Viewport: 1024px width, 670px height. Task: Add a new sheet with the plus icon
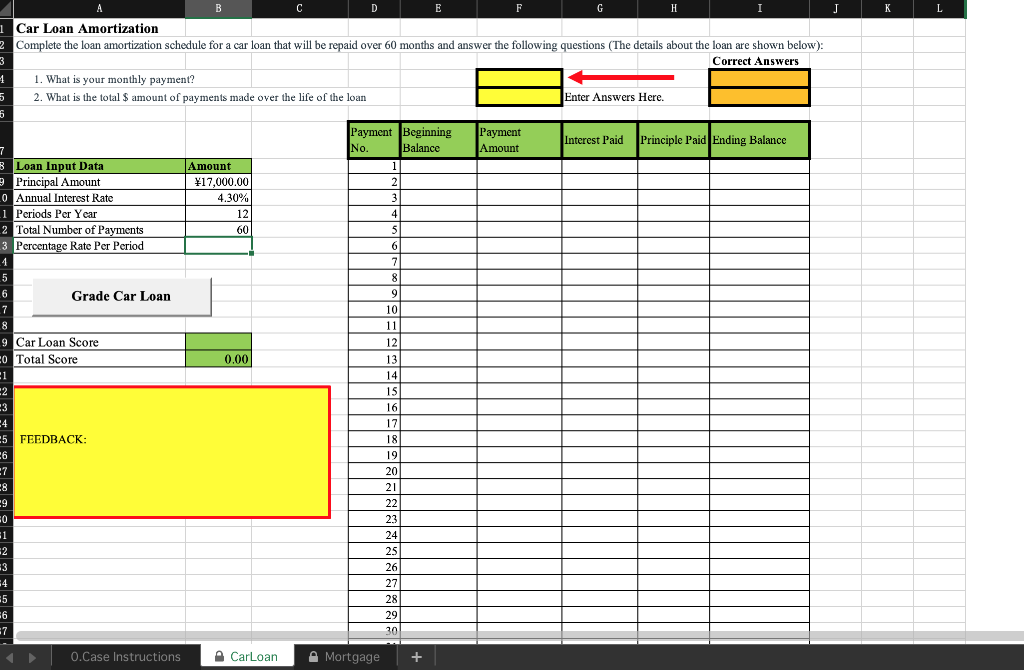point(417,657)
